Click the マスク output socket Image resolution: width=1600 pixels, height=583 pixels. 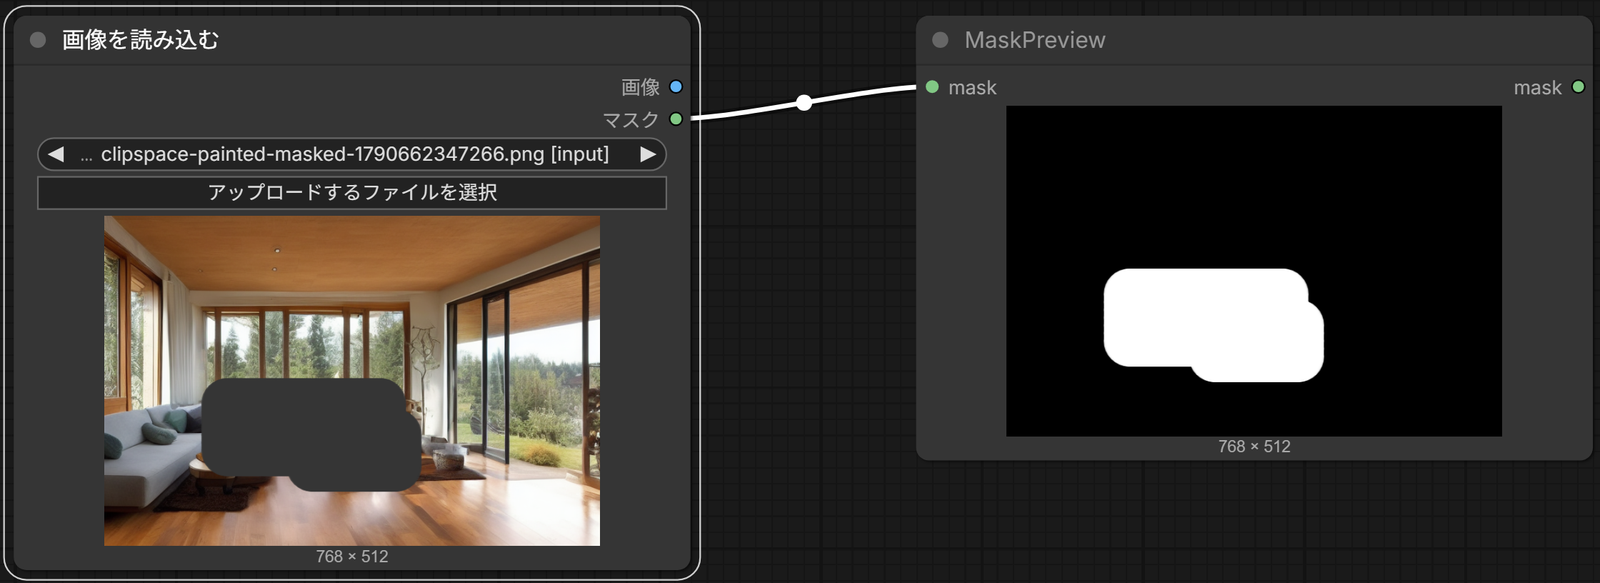click(x=676, y=119)
